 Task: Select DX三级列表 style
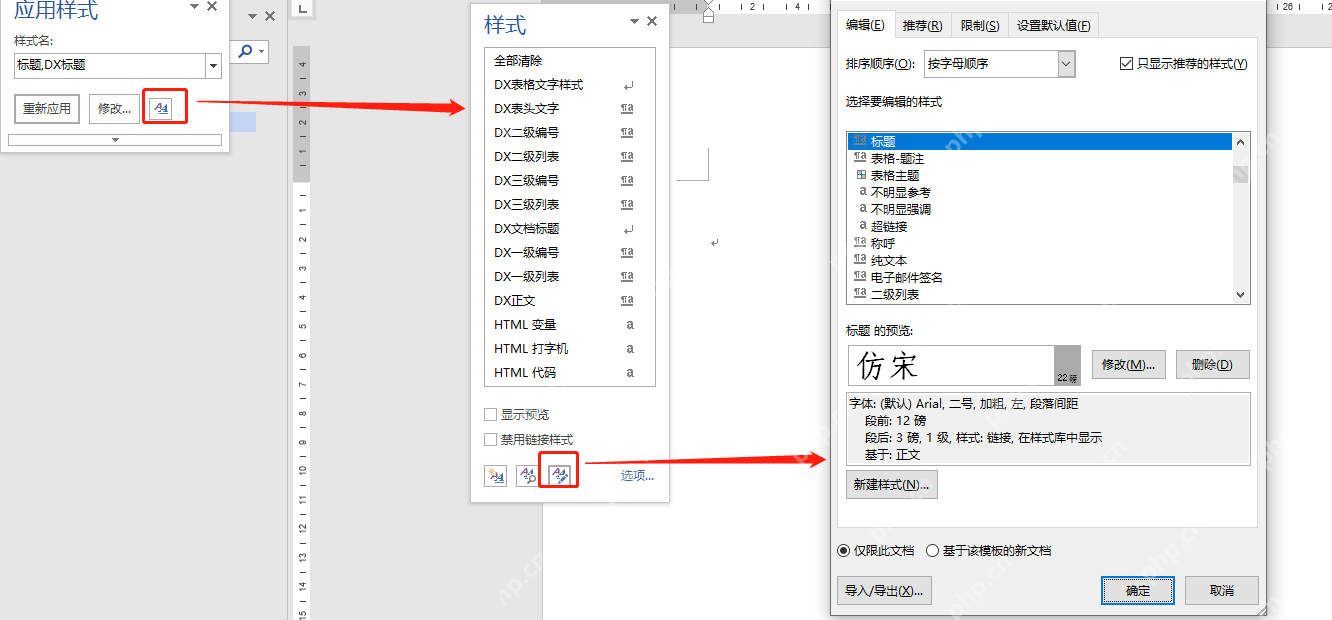tap(569, 205)
